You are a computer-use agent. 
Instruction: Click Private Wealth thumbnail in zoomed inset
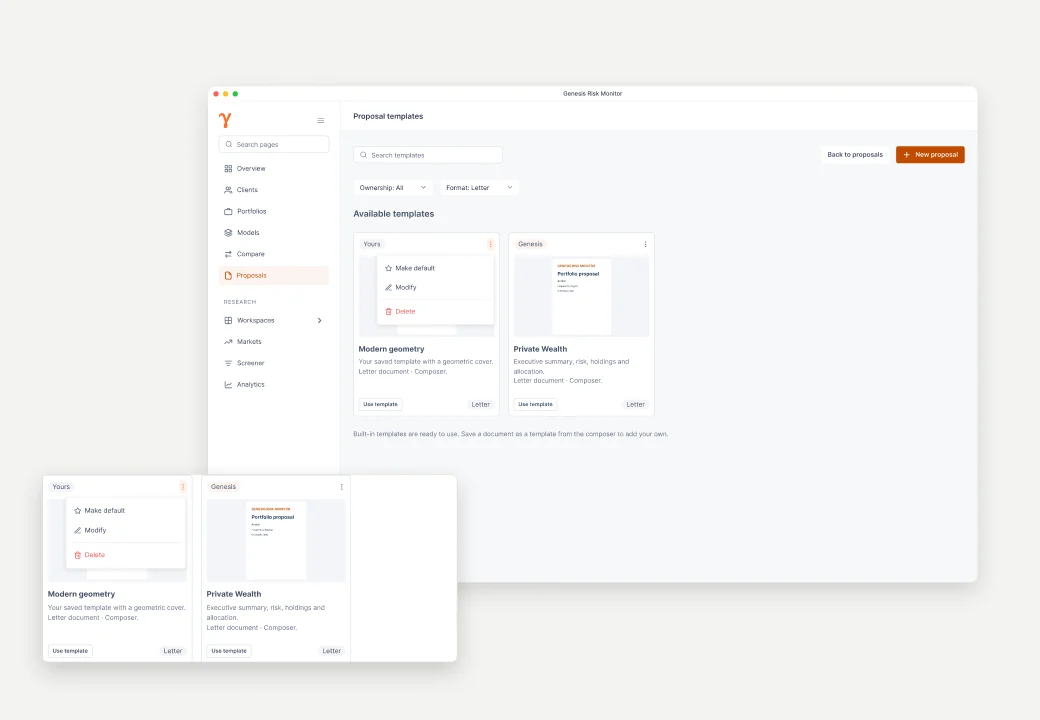click(x=276, y=540)
